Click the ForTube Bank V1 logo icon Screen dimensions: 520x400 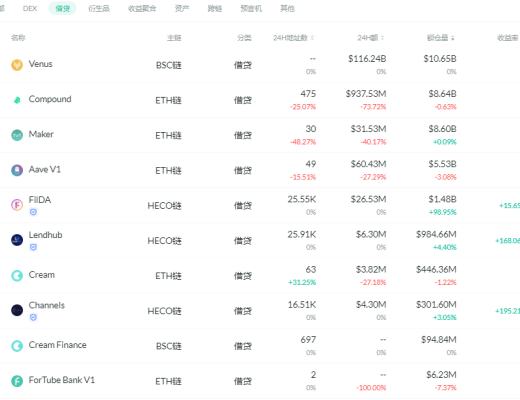(x=17, y=381)
